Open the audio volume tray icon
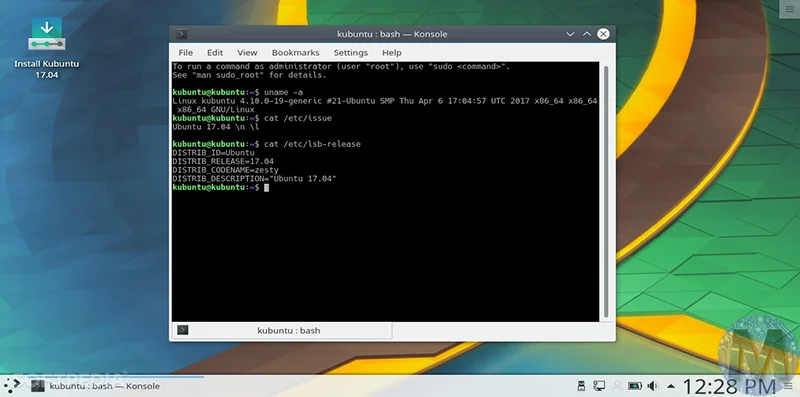 (653, 386)
